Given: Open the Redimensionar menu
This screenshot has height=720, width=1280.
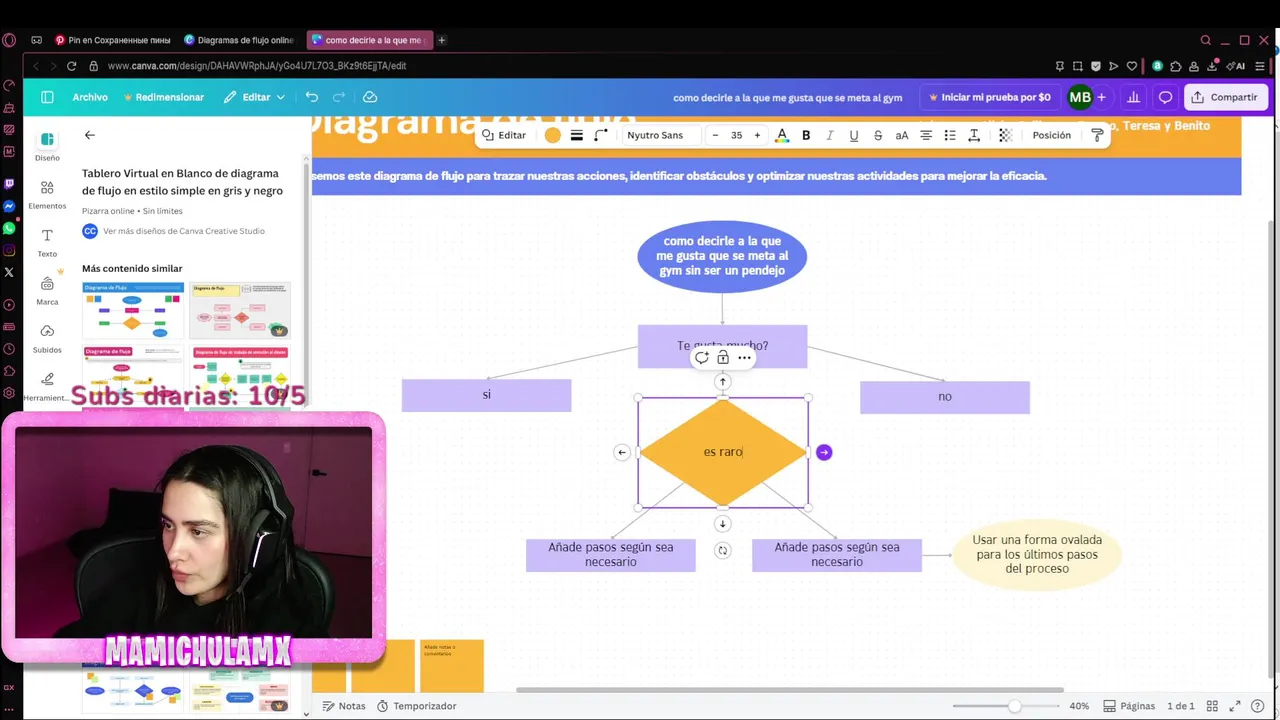Looking at the screenshot, I should tap(163, 97).
